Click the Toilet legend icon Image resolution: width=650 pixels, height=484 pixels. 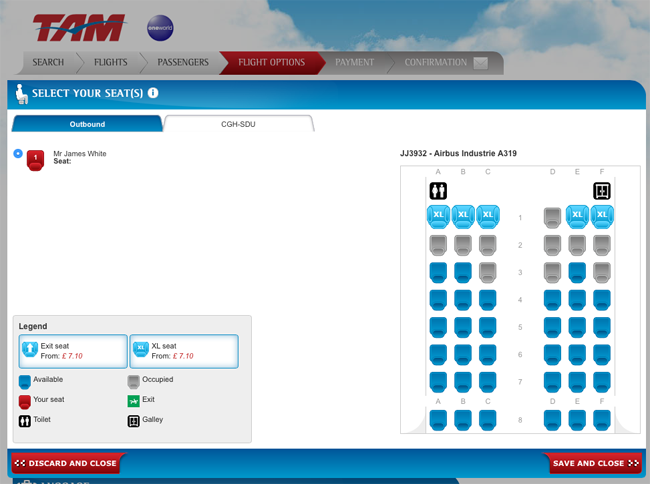[x=25, y=421]
